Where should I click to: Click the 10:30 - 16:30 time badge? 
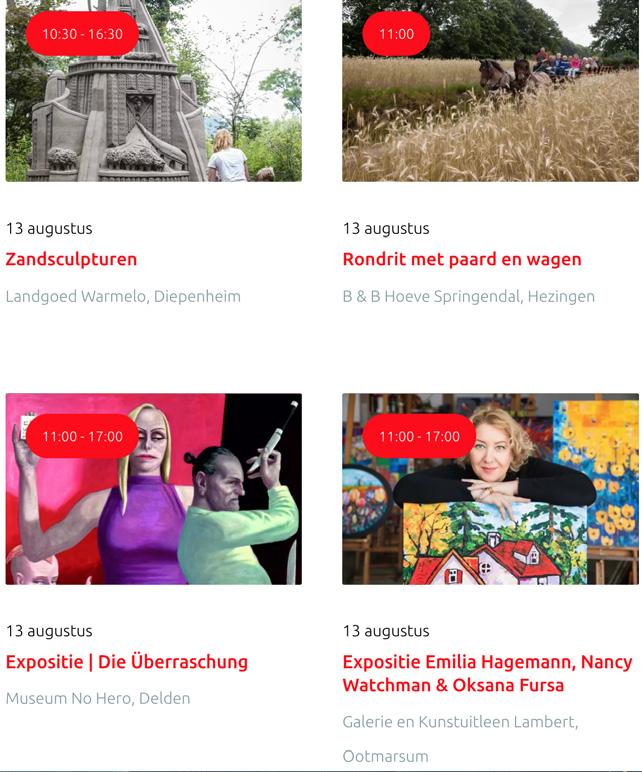pos(82,34)
